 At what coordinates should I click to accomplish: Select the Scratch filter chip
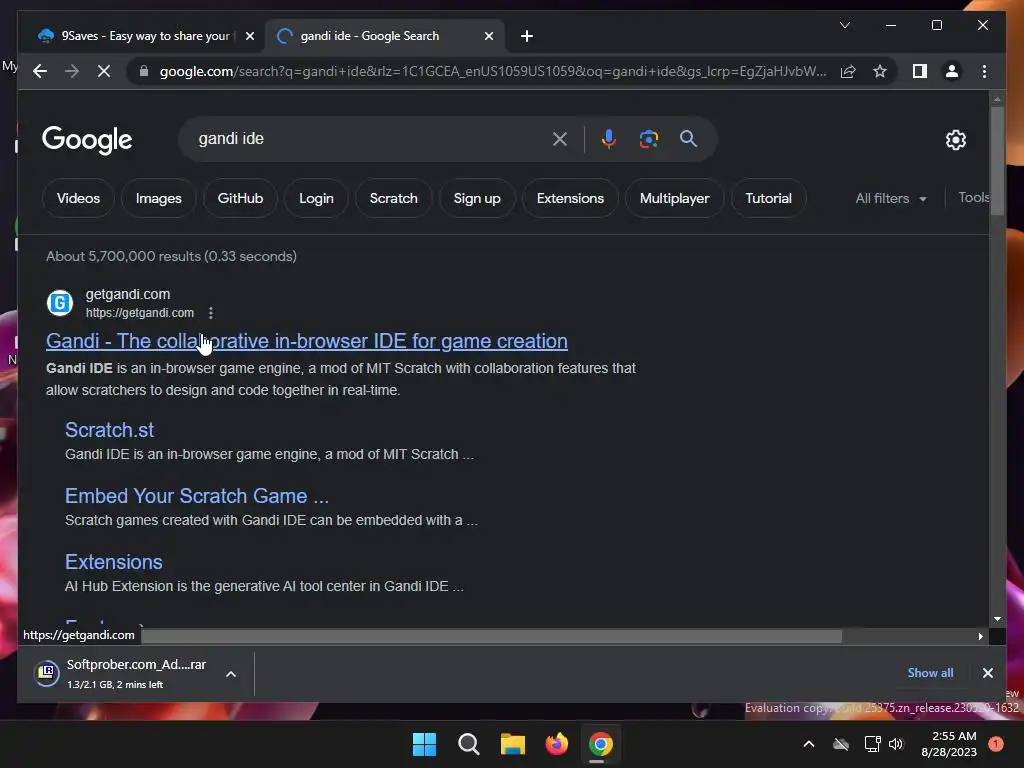tap(393, 199)
